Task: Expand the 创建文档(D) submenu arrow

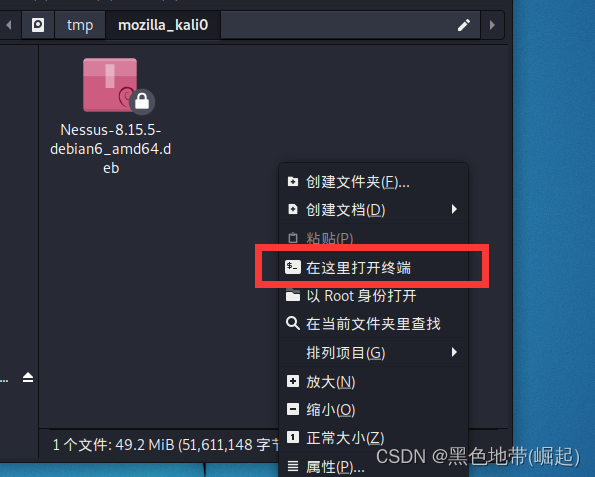Action: coord(454,209)
